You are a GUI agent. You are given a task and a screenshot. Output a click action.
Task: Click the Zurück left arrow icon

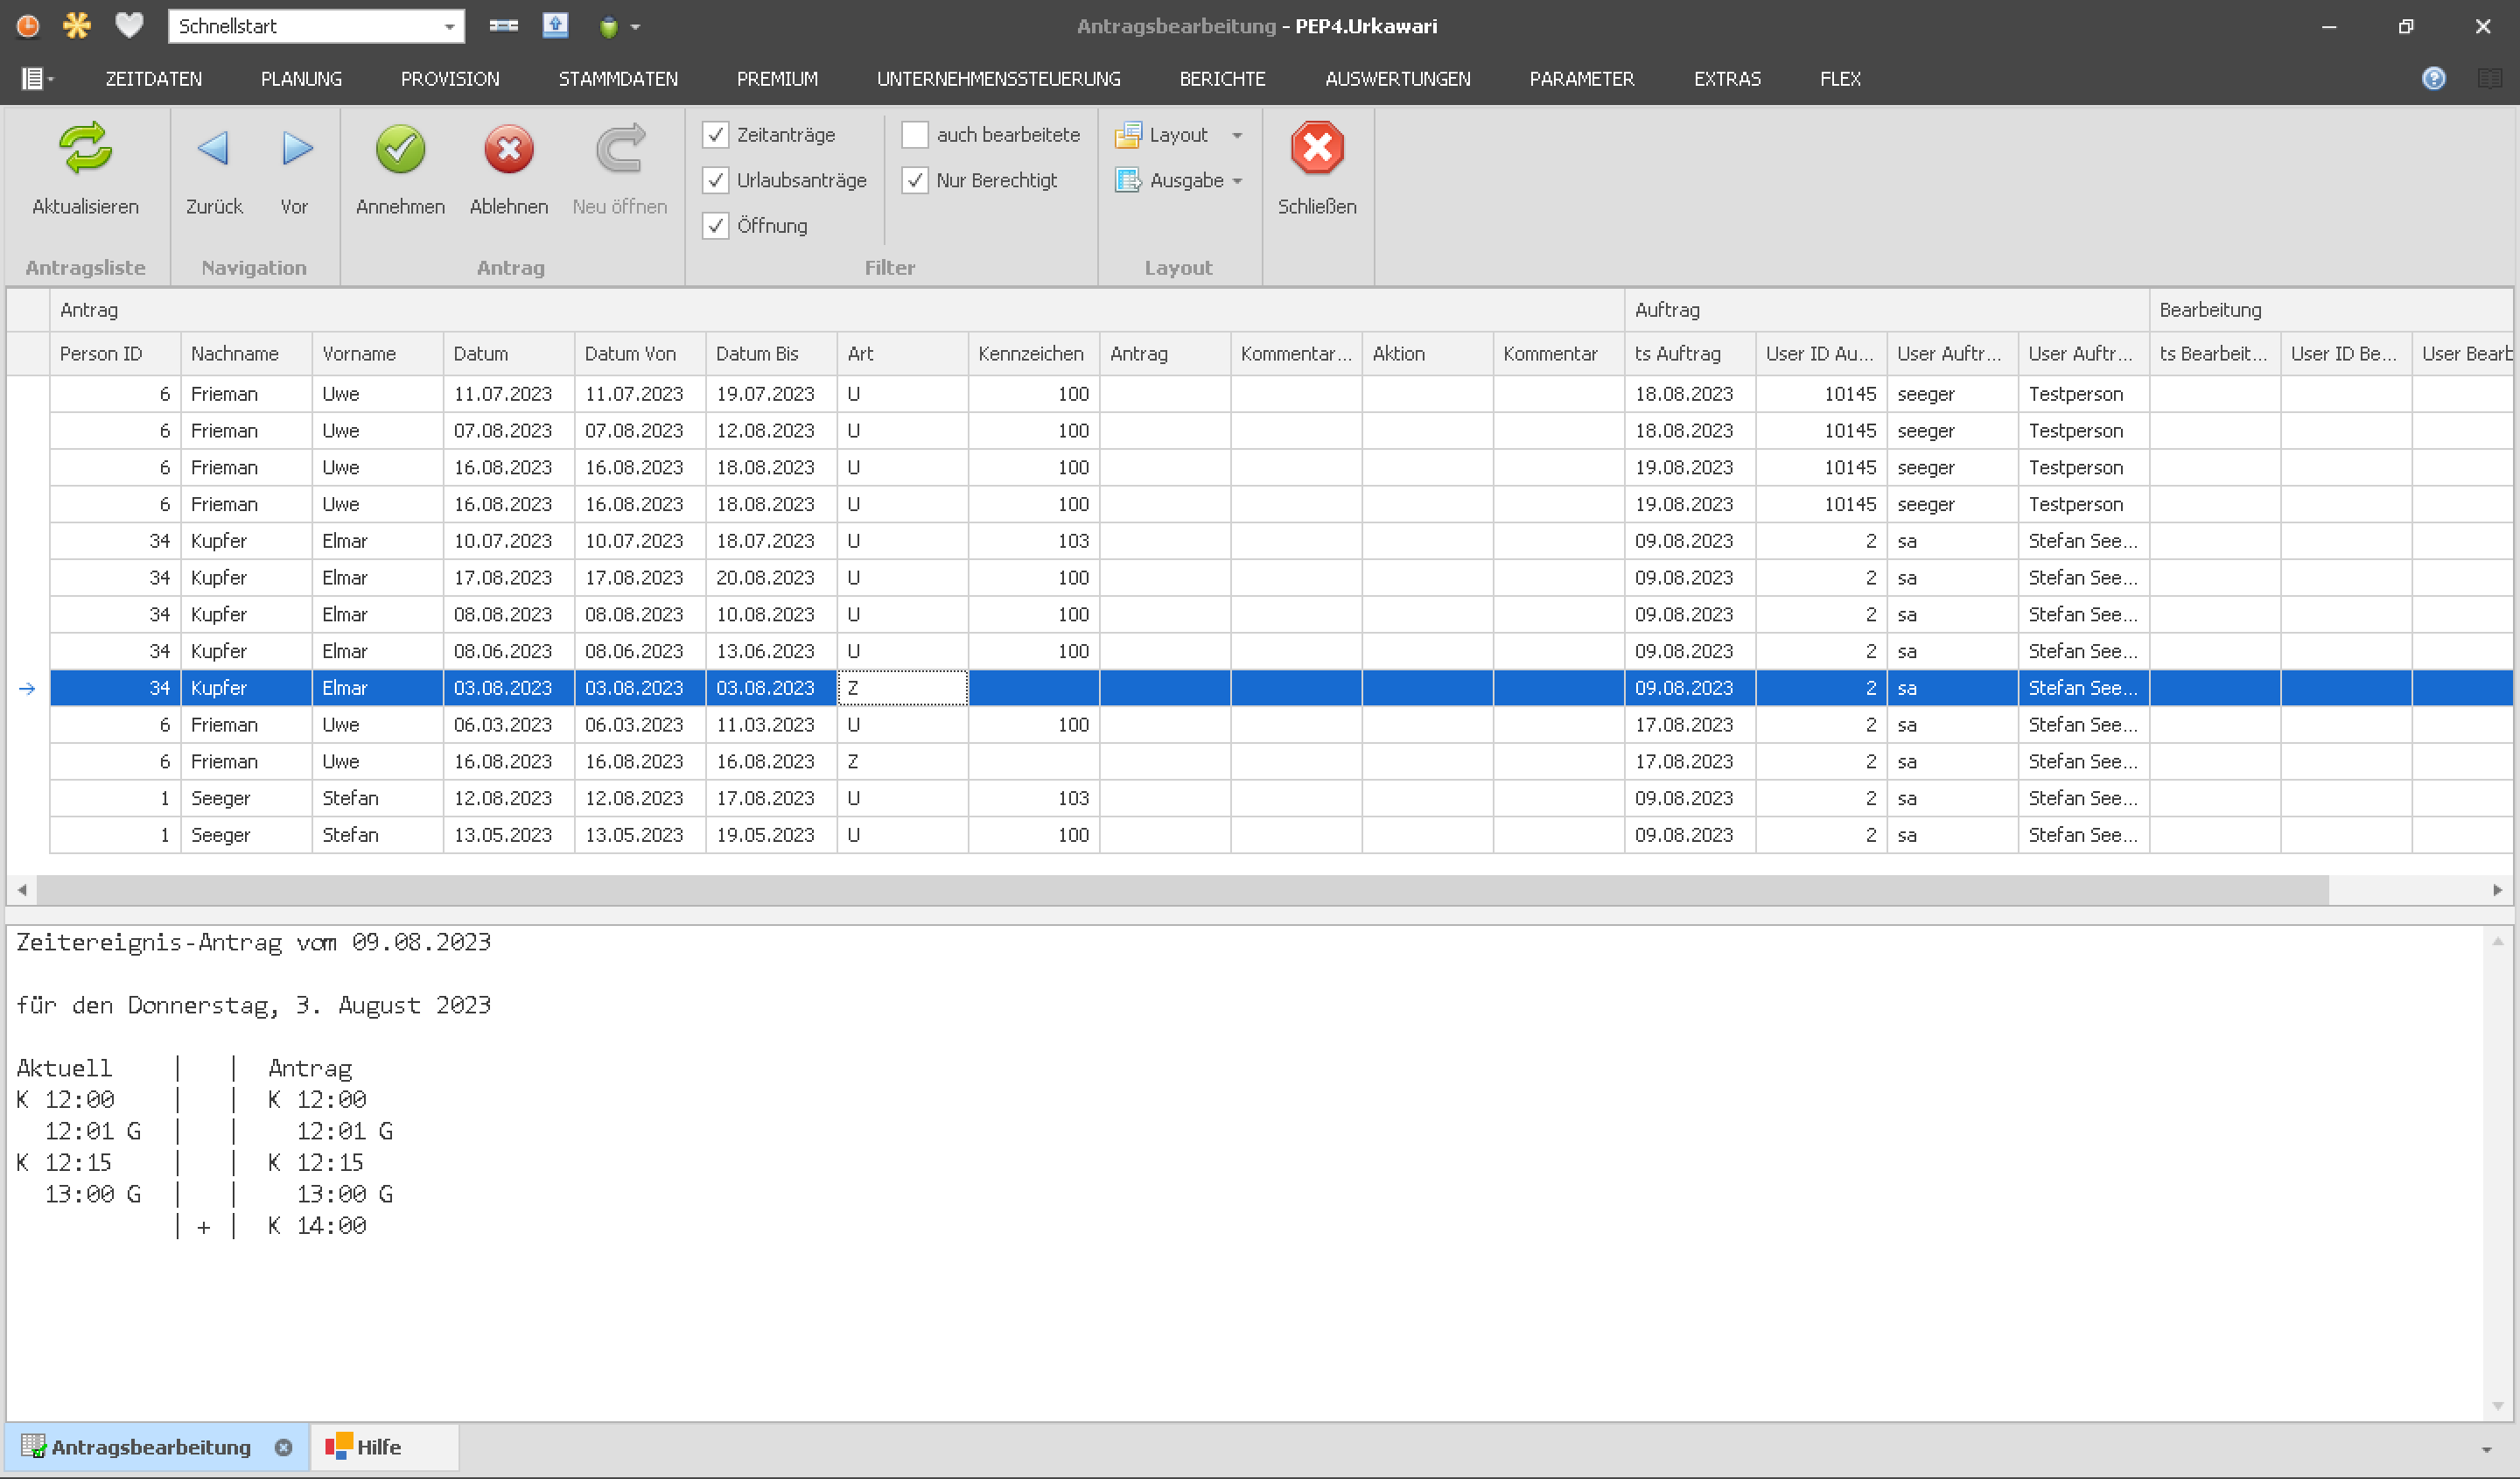[213, 149]
